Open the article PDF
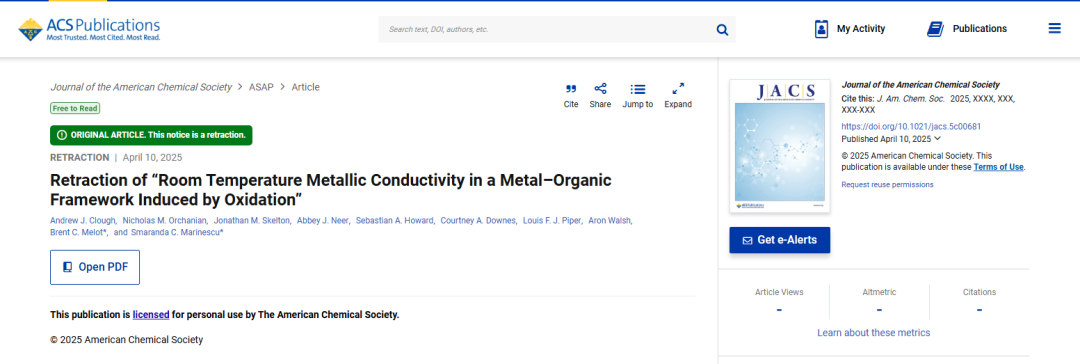The width and height of the screenshot is (1080, 364). tap(95, 267)
